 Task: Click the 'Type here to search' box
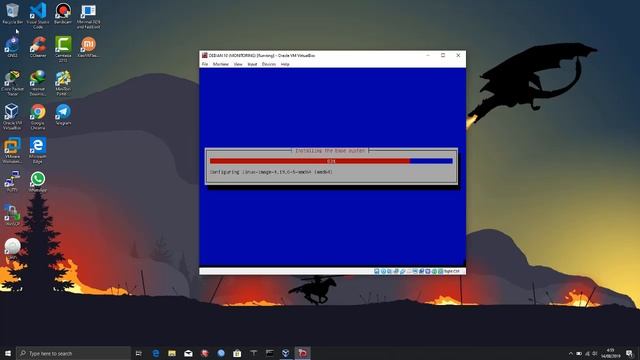[73, 353]
